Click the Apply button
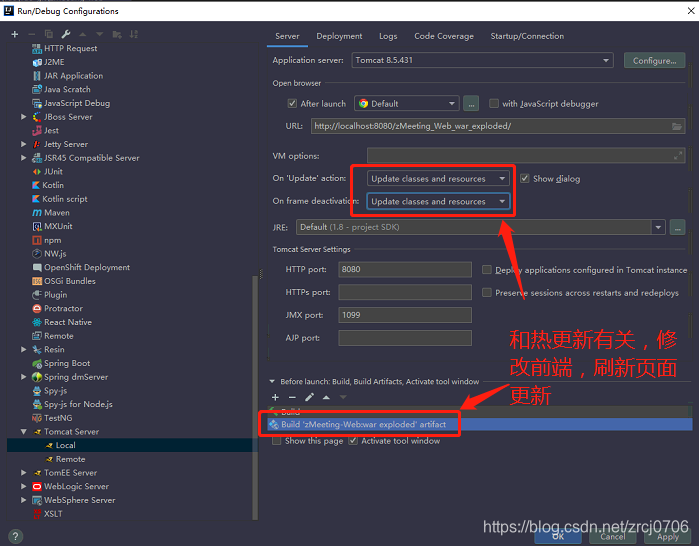 (668, 537)
